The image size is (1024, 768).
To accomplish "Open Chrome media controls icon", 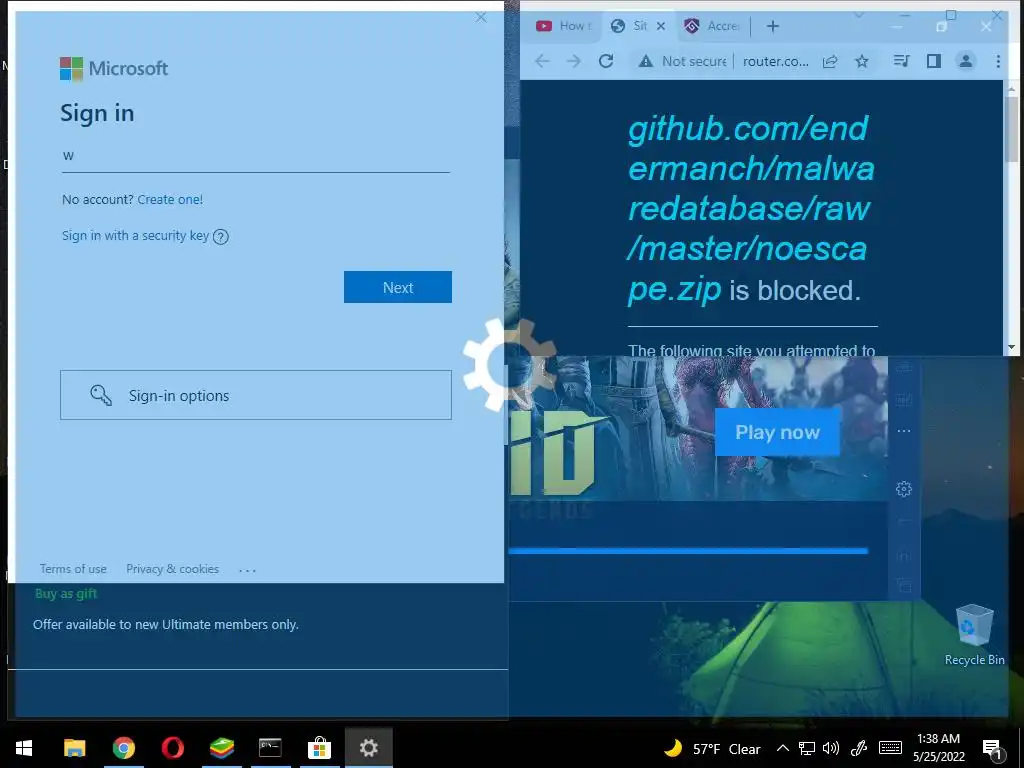I will (901, 61).
